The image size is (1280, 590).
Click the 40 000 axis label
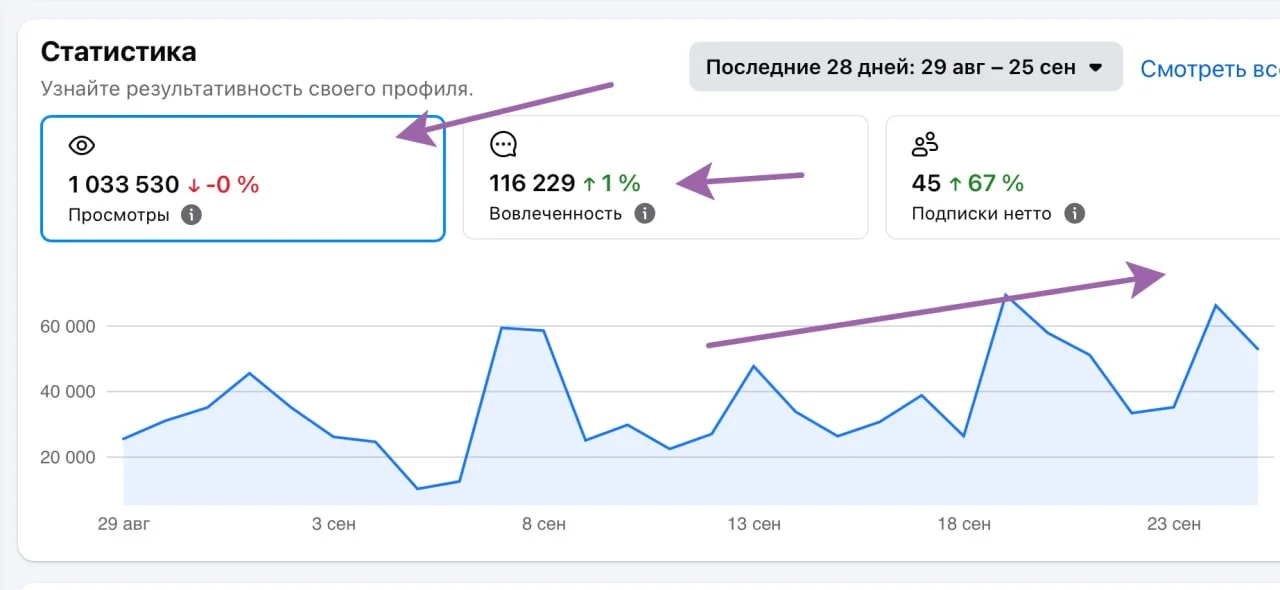click(66, 392)
